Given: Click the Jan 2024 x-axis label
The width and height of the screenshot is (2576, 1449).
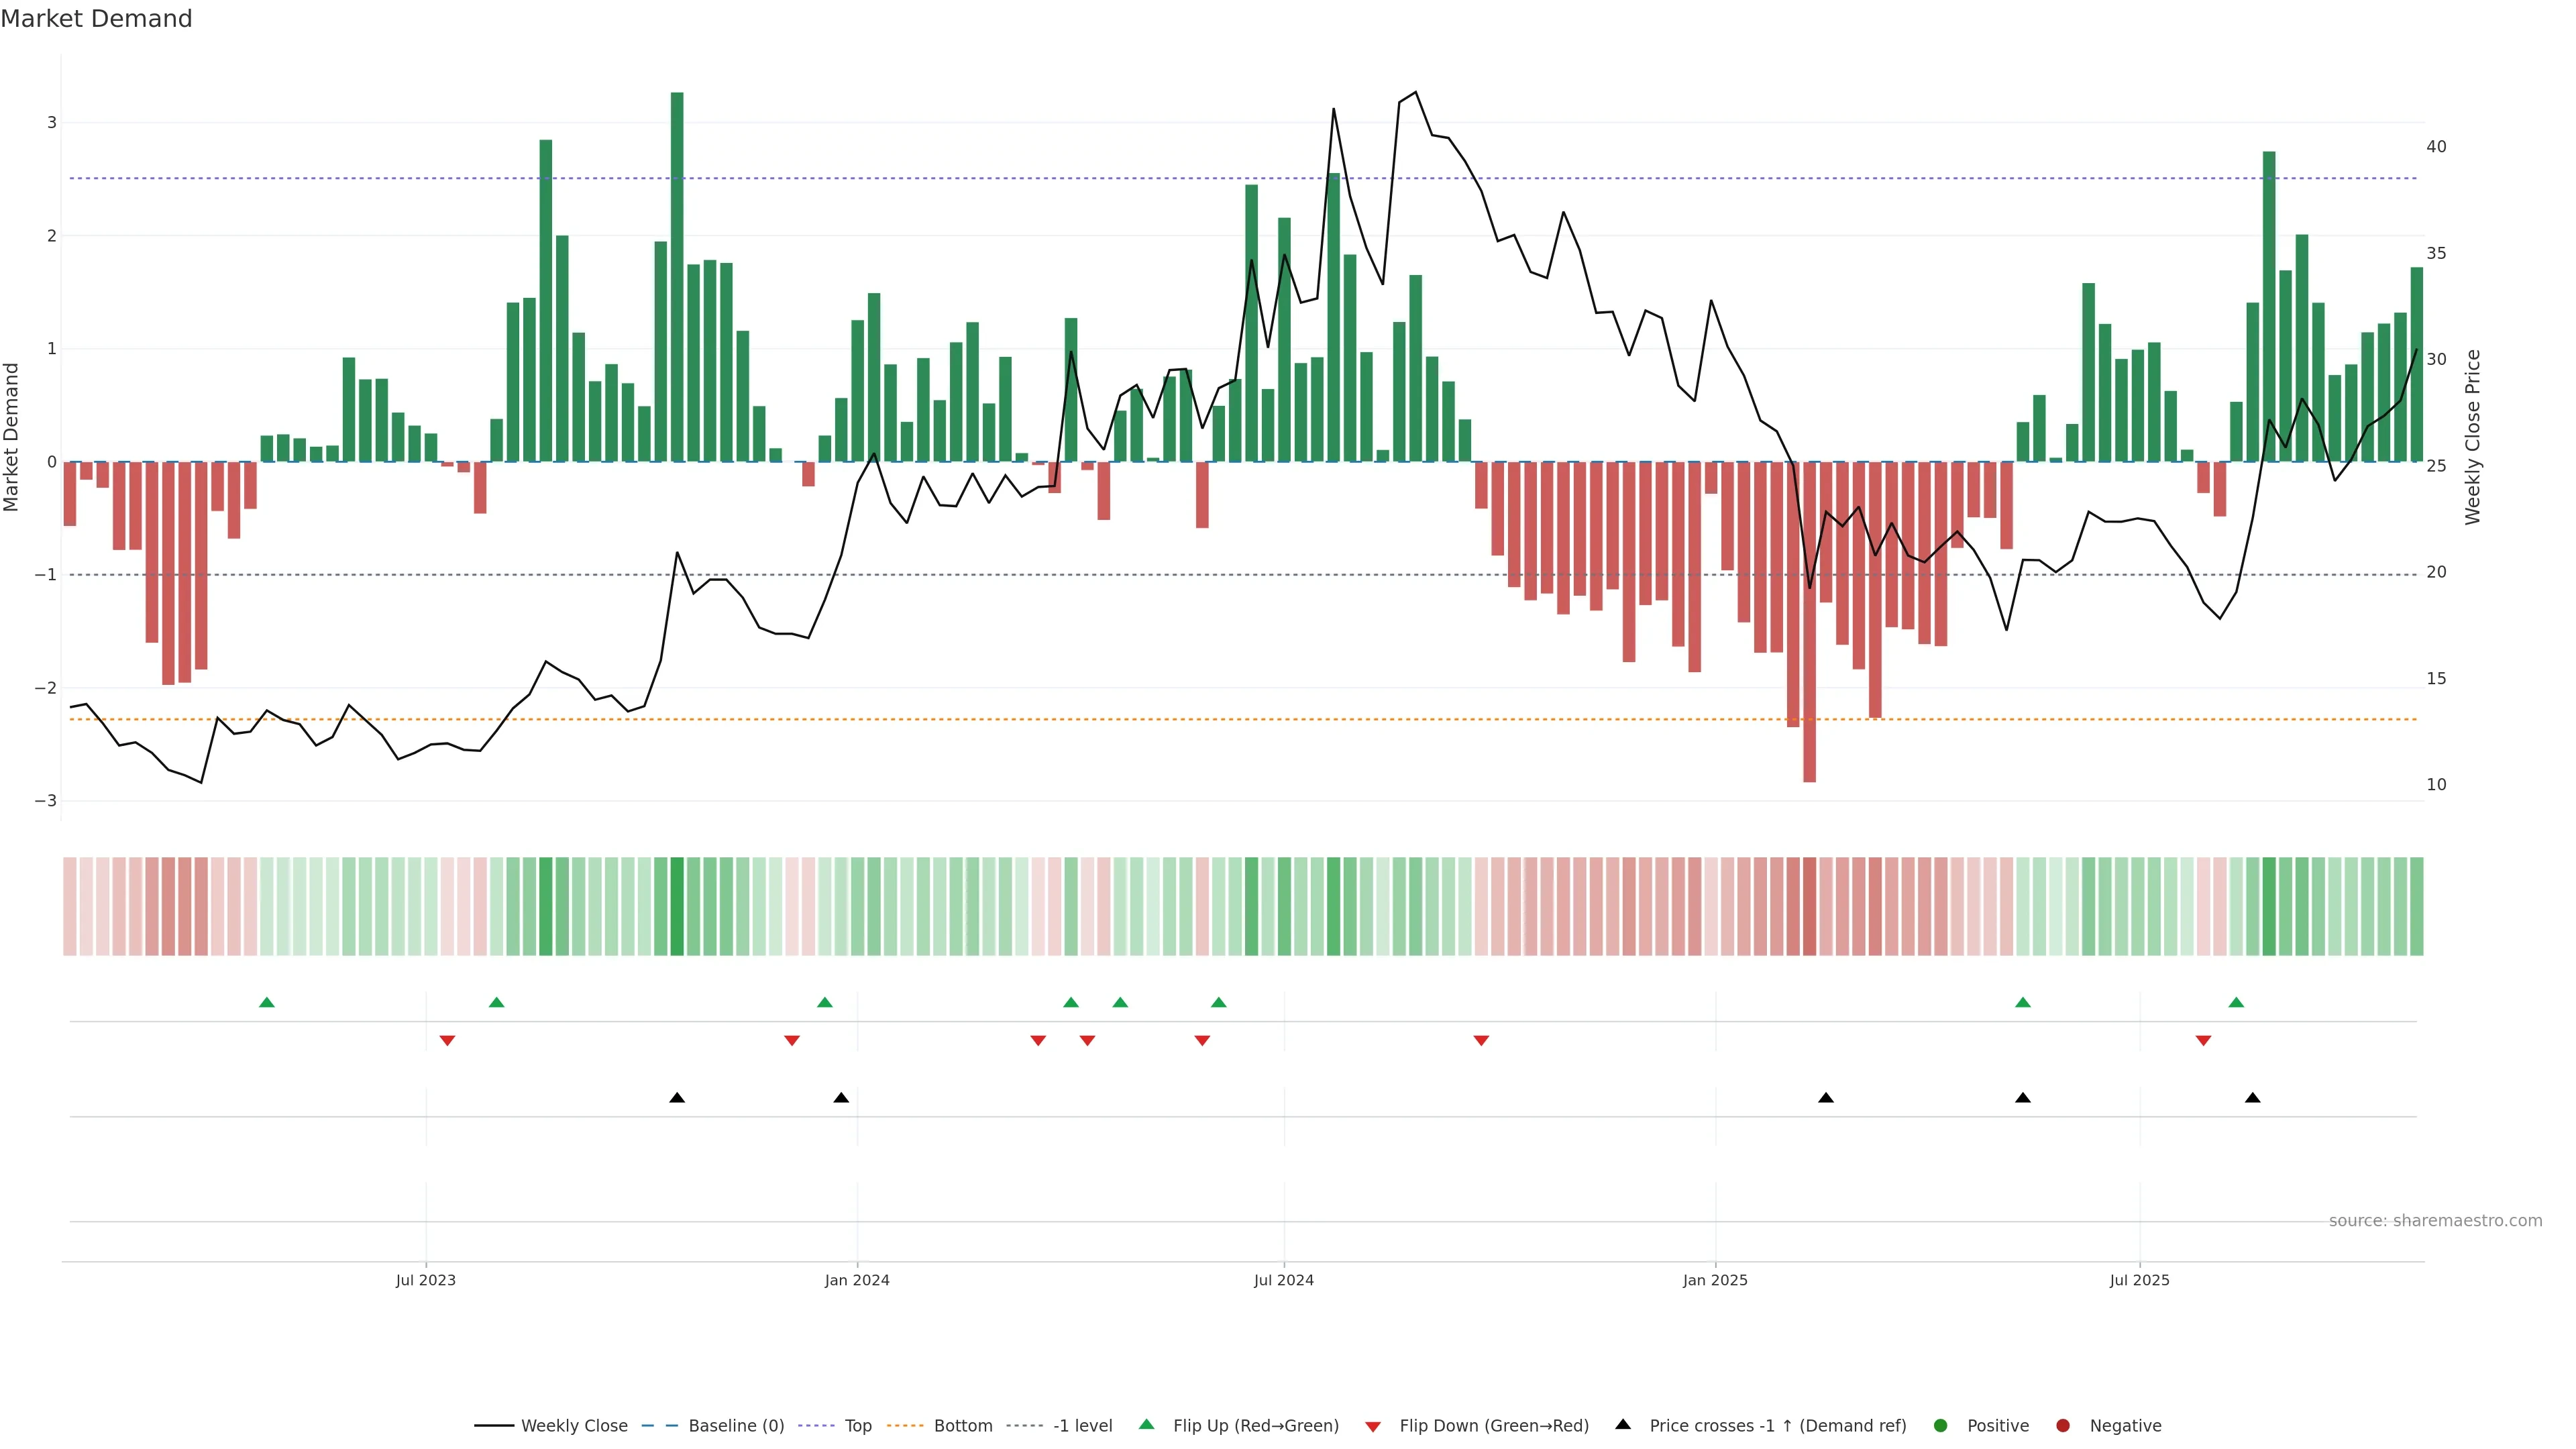Looking at the screenshot, I should (857, 1280).
